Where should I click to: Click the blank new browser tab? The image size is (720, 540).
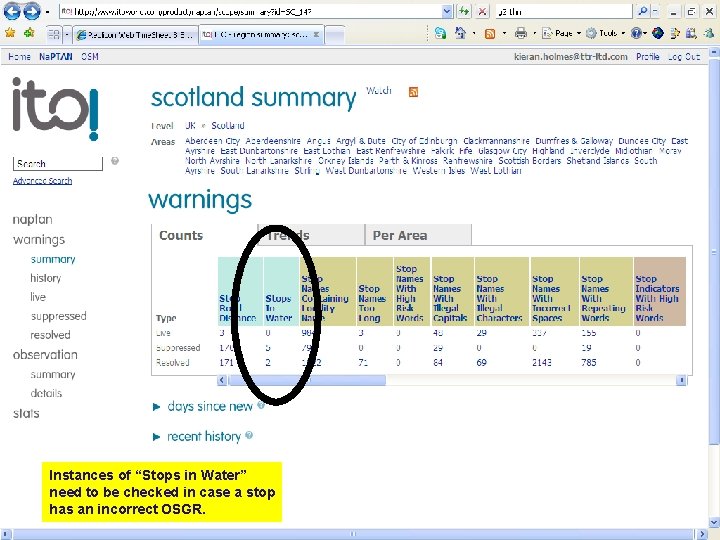coord(335,35)
